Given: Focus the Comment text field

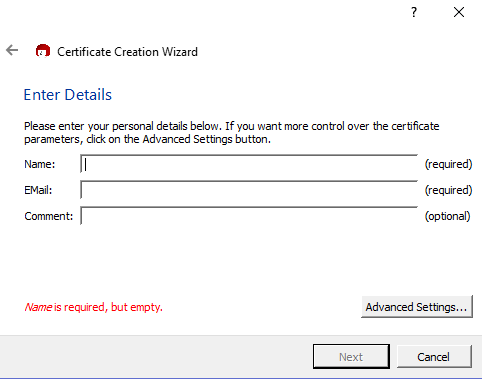Looking at the screenshot, I should coord(249,216).
